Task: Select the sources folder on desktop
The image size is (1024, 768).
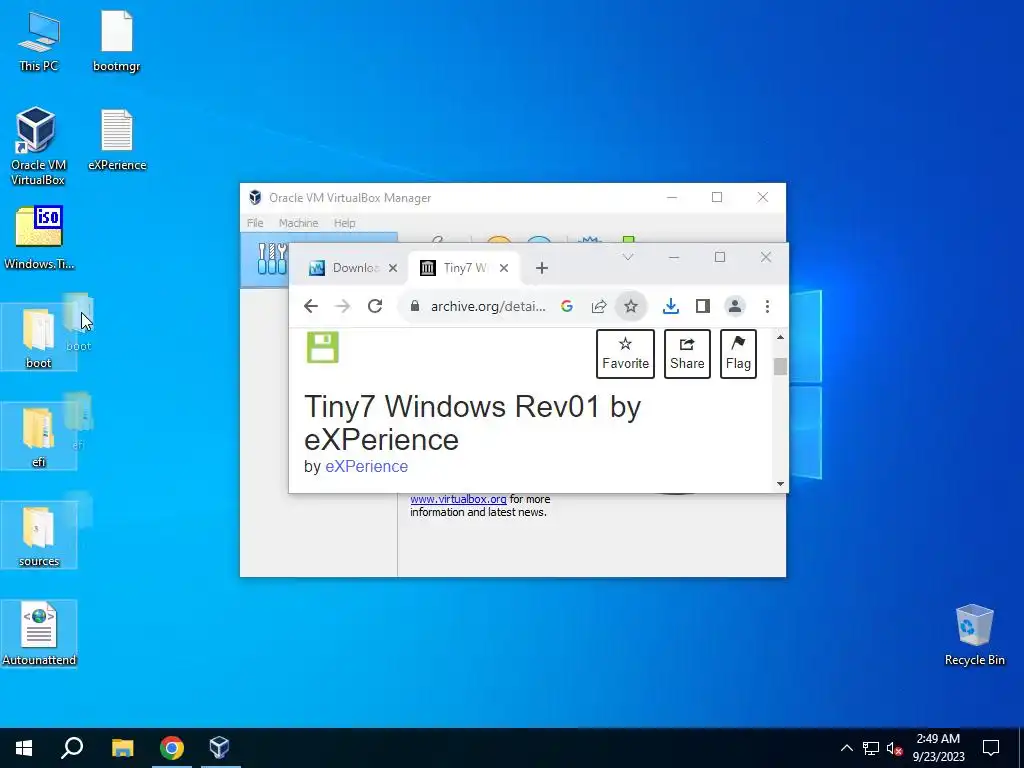Action: click(x=39, y=535)
